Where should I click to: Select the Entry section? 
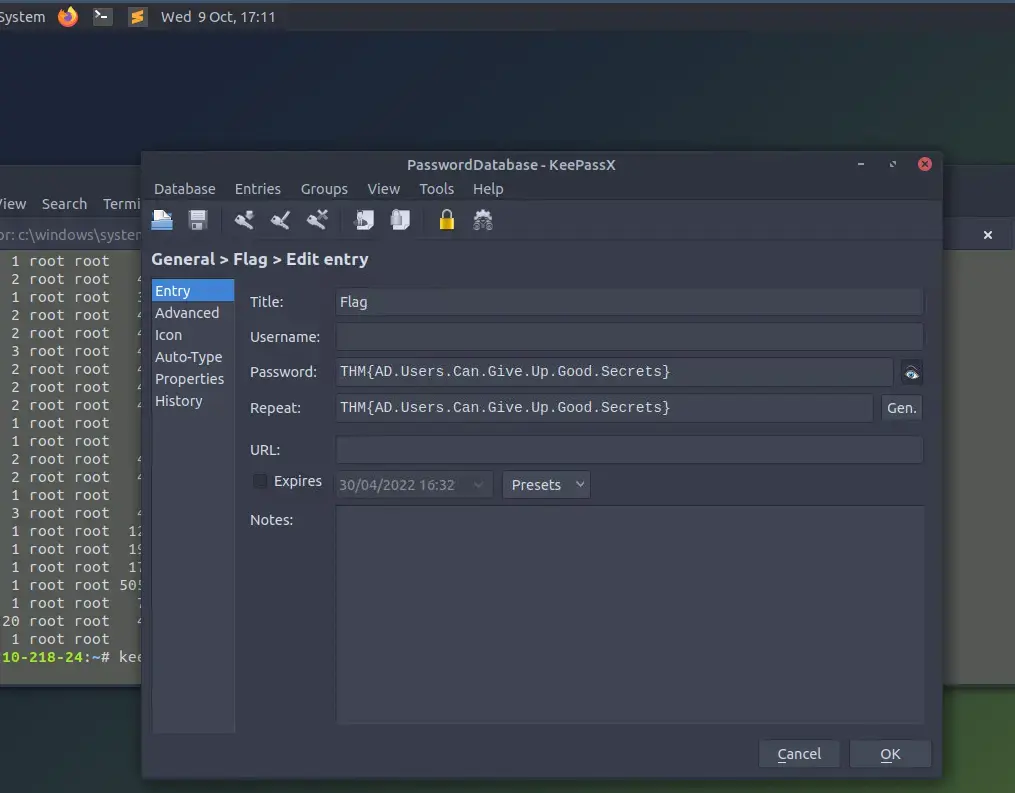click(x=193, y=291)
